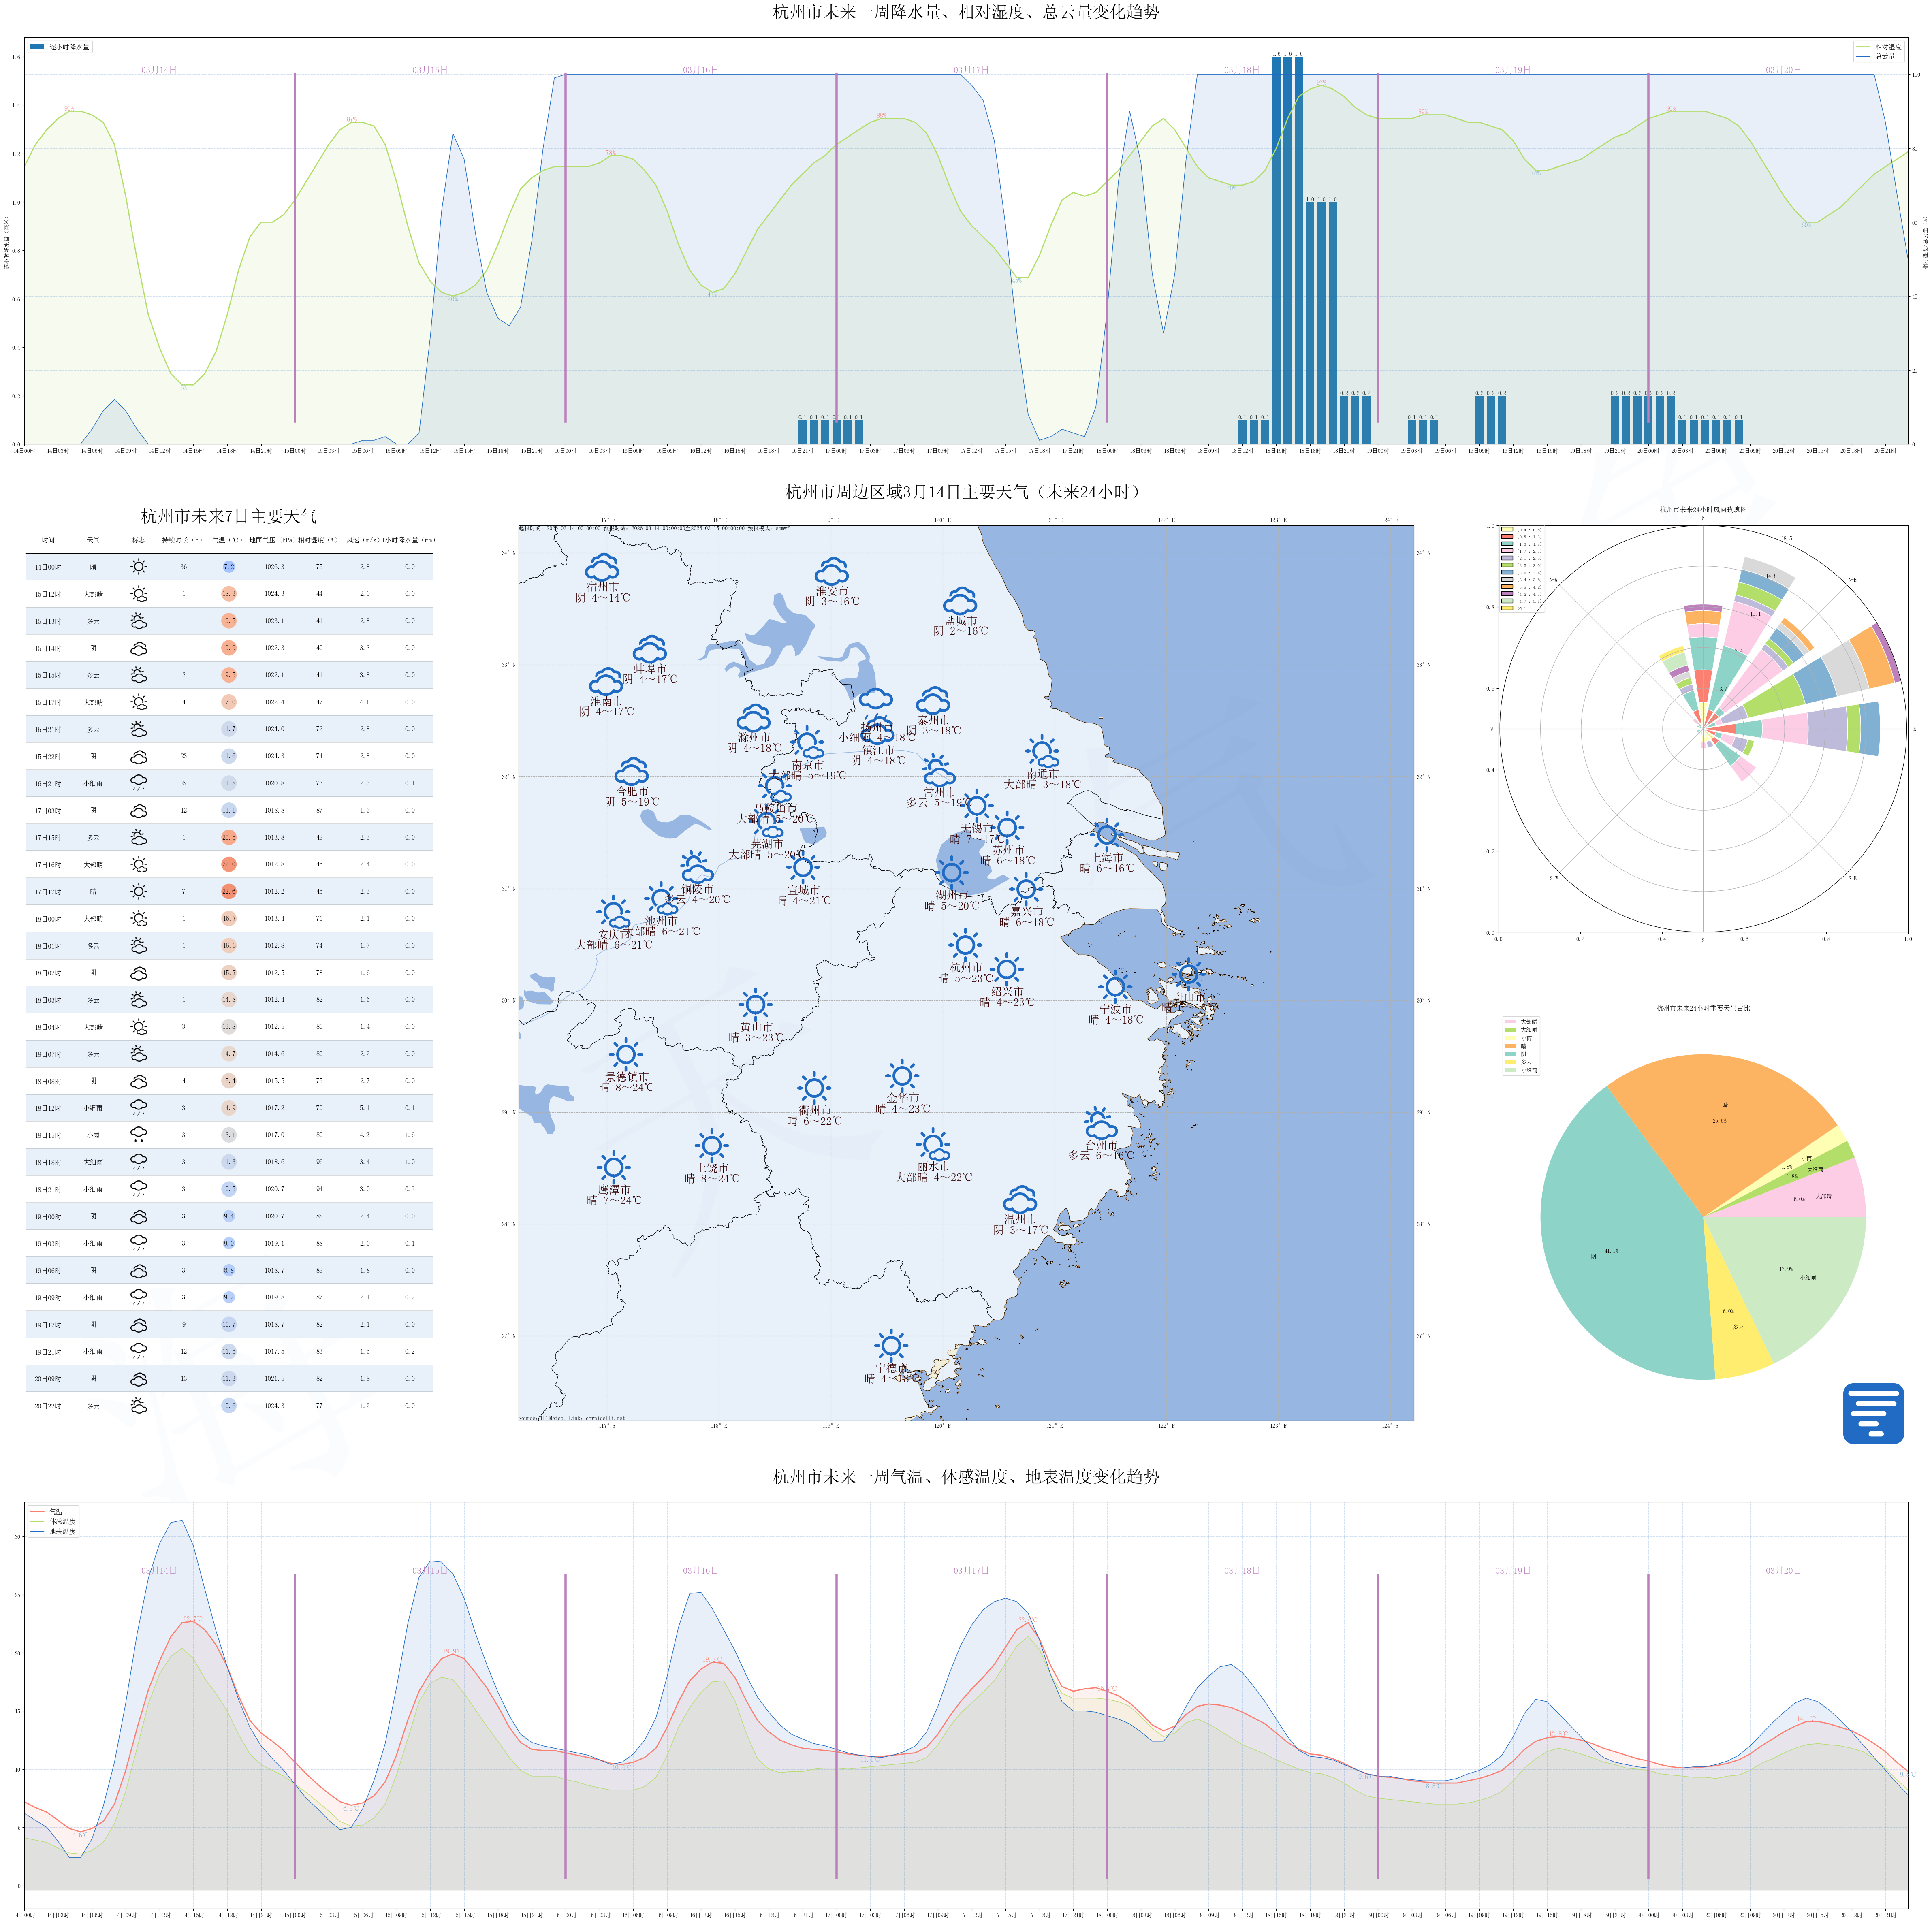The width and height of the screenshot is (1932, 1922).
Task: Click the 天气 column header in forecast table
Action: 93,540
